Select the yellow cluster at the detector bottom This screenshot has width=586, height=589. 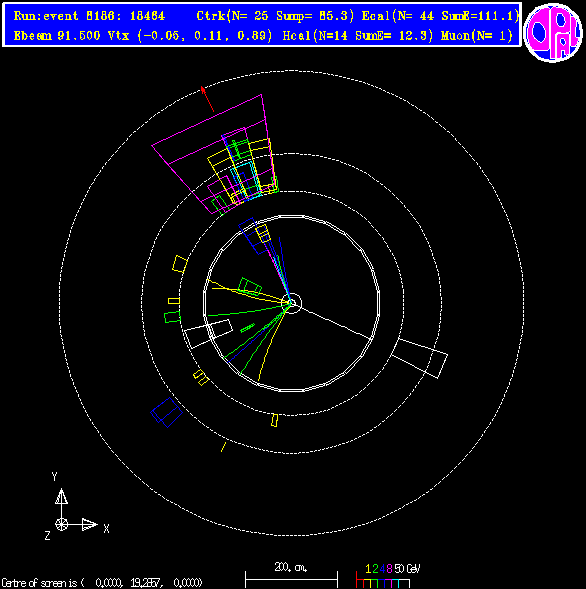click(x=275, y=420)
